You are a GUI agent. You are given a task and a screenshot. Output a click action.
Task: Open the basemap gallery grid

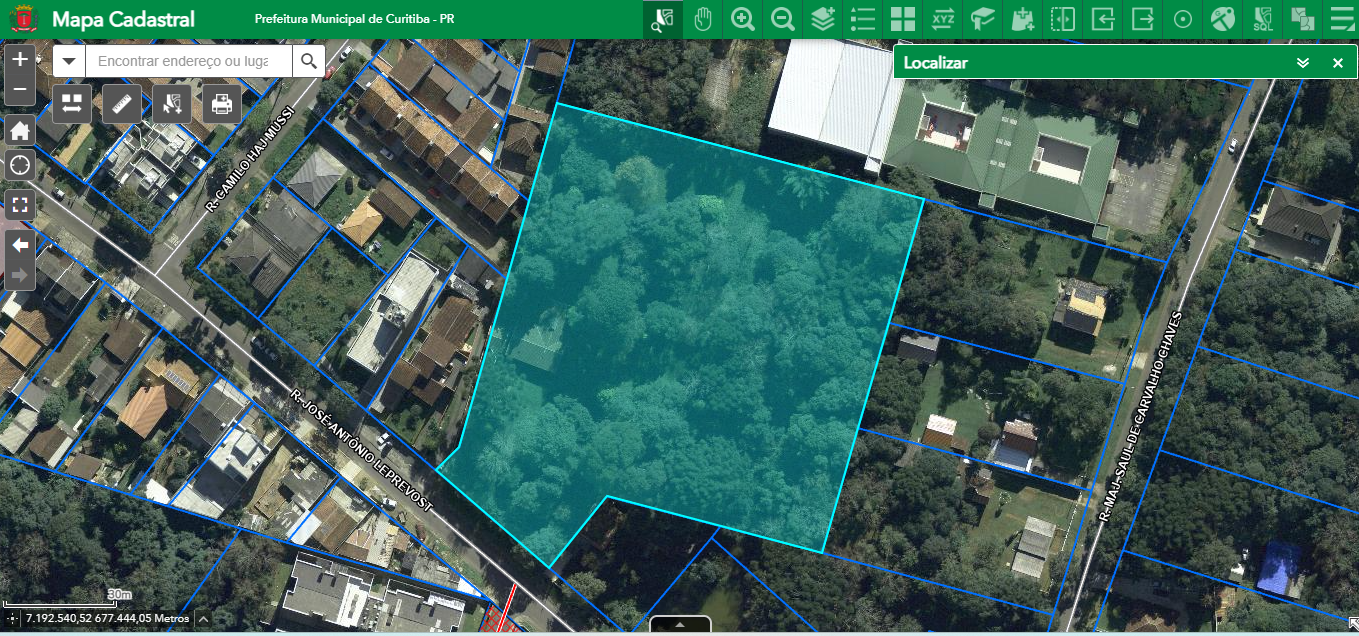[x=903, y=19]
